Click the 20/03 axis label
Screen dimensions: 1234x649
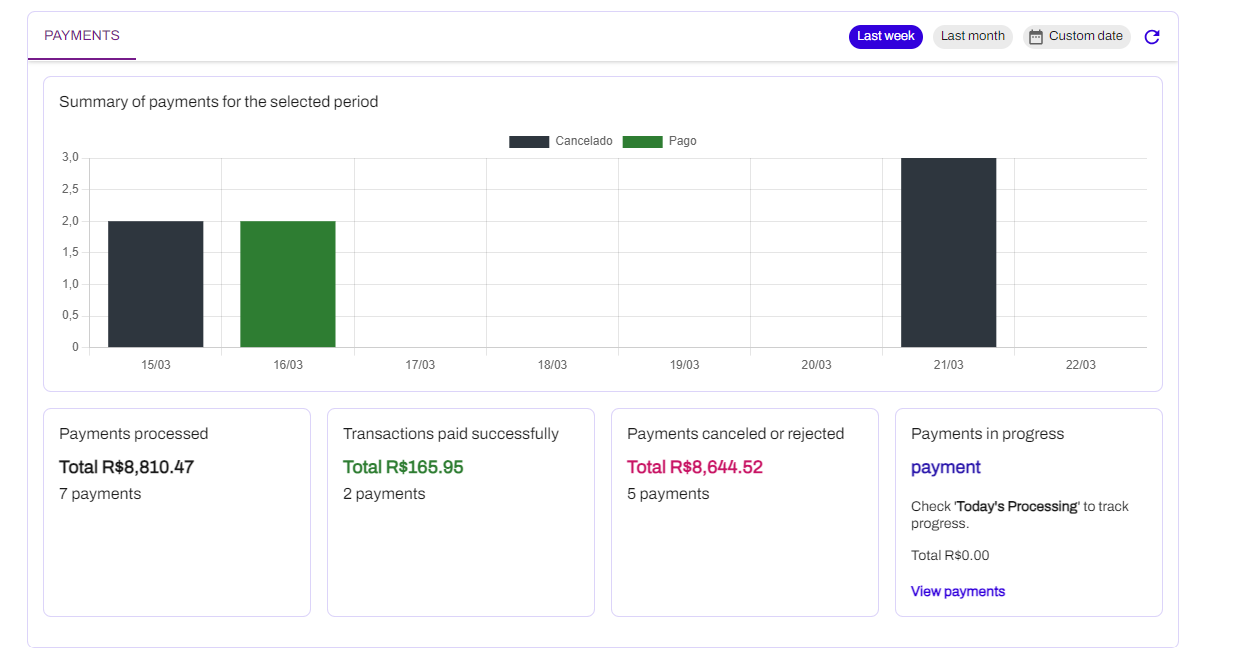816,365
